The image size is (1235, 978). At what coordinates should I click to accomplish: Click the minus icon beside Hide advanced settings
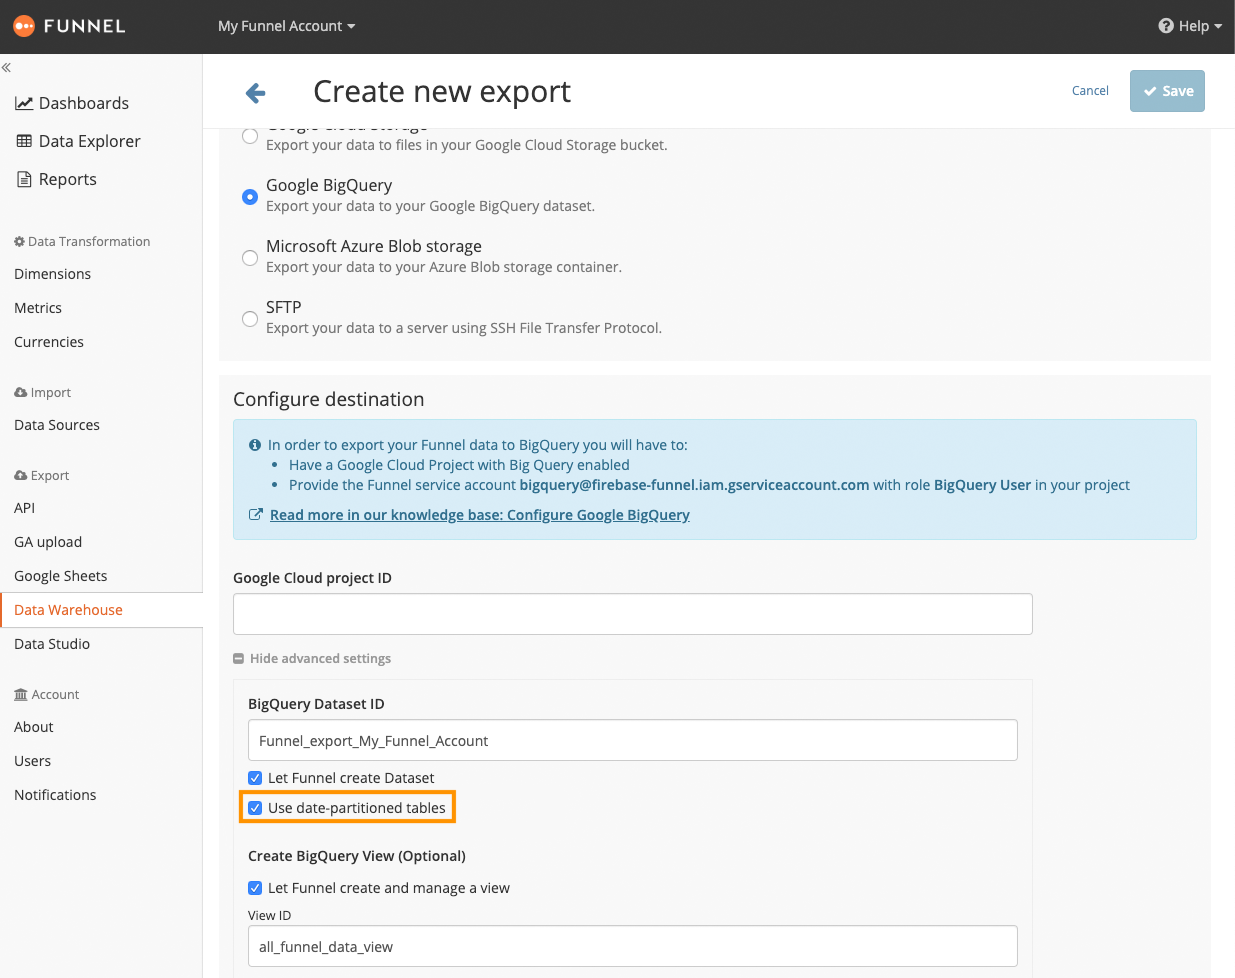click(x=238, y=659)
